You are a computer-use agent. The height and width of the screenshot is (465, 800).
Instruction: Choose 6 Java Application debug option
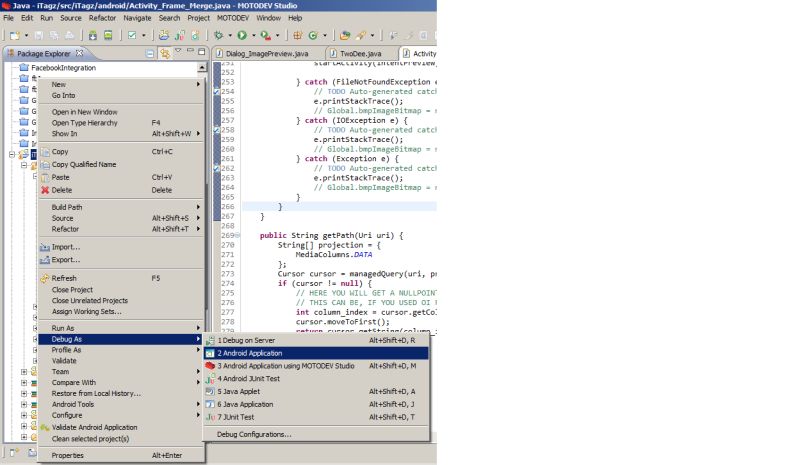click(x=316, y=404)
